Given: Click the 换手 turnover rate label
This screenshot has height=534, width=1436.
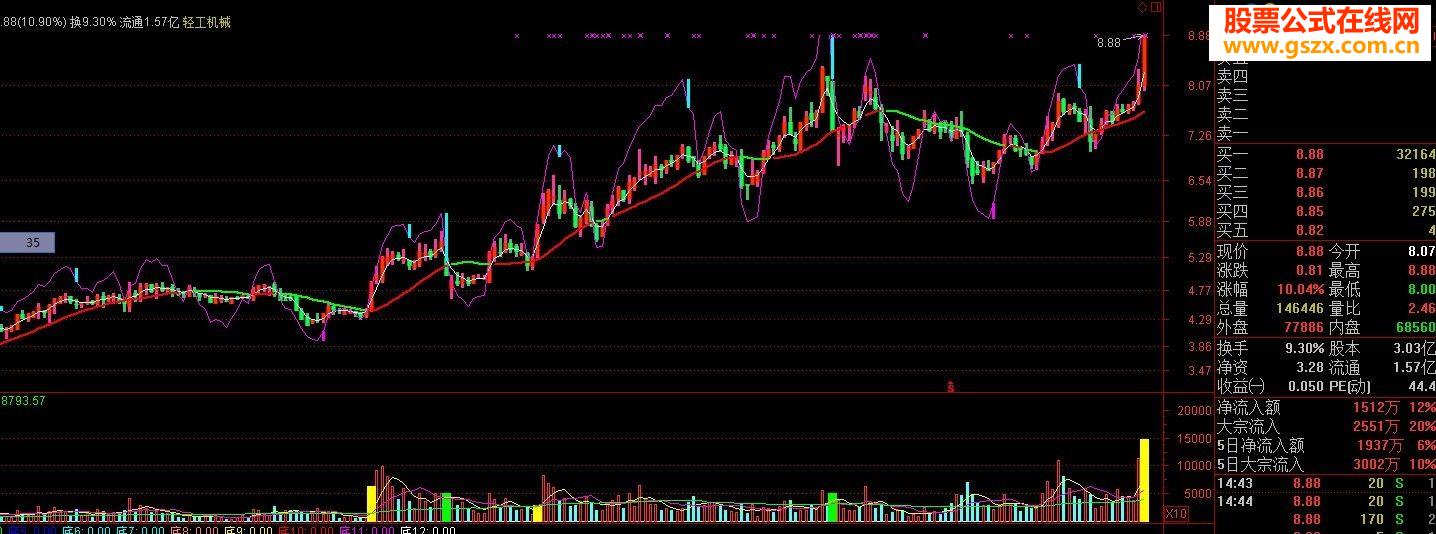Looking at the screenshot, I should pos(1232,349).
